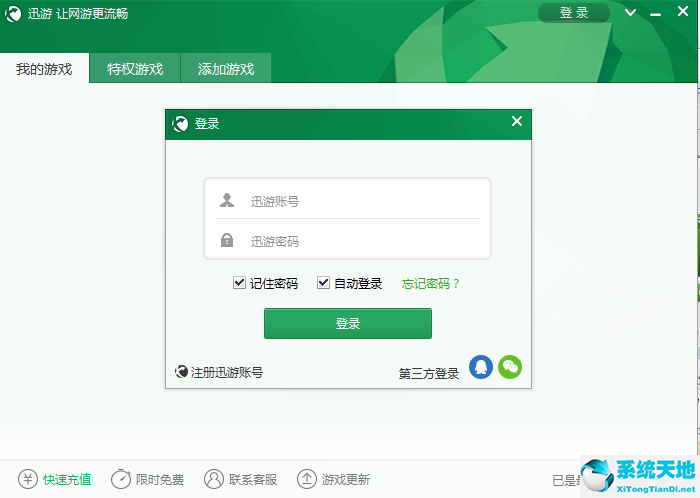
Task: Click the upload arrow icon for 游戏更新
Action: coord(307,479)
